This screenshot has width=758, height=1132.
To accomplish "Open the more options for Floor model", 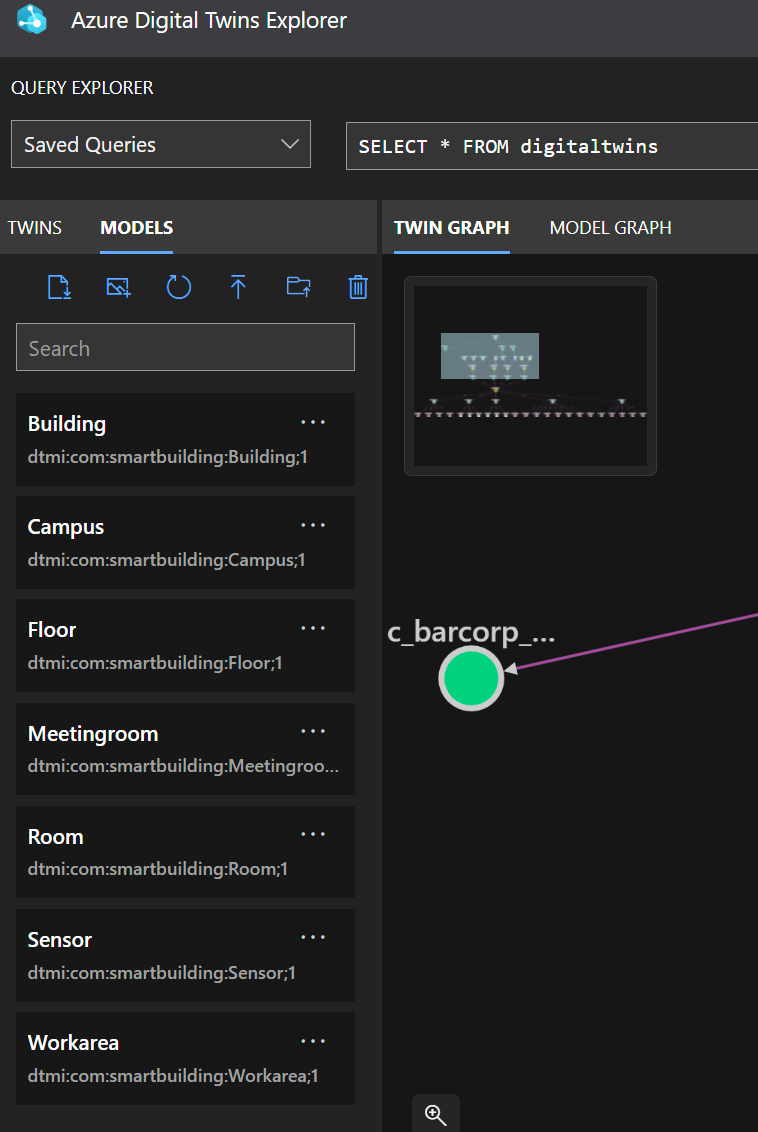I will [313, 629].
